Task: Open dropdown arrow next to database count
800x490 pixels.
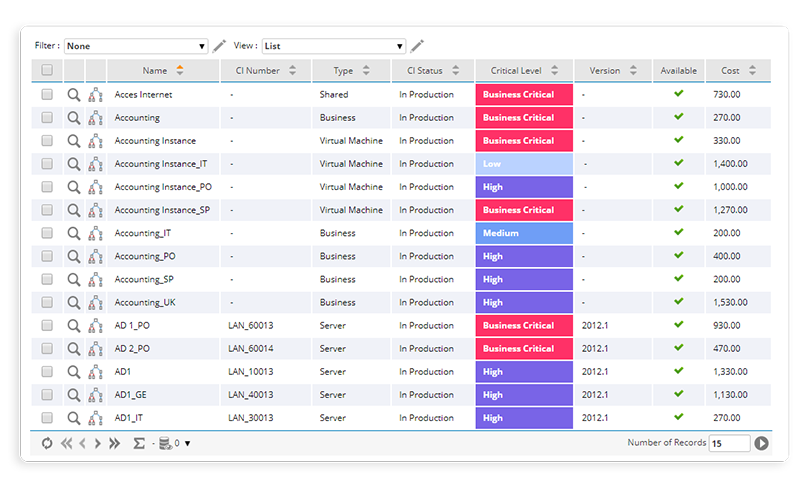Action: [x=187, y=444]
